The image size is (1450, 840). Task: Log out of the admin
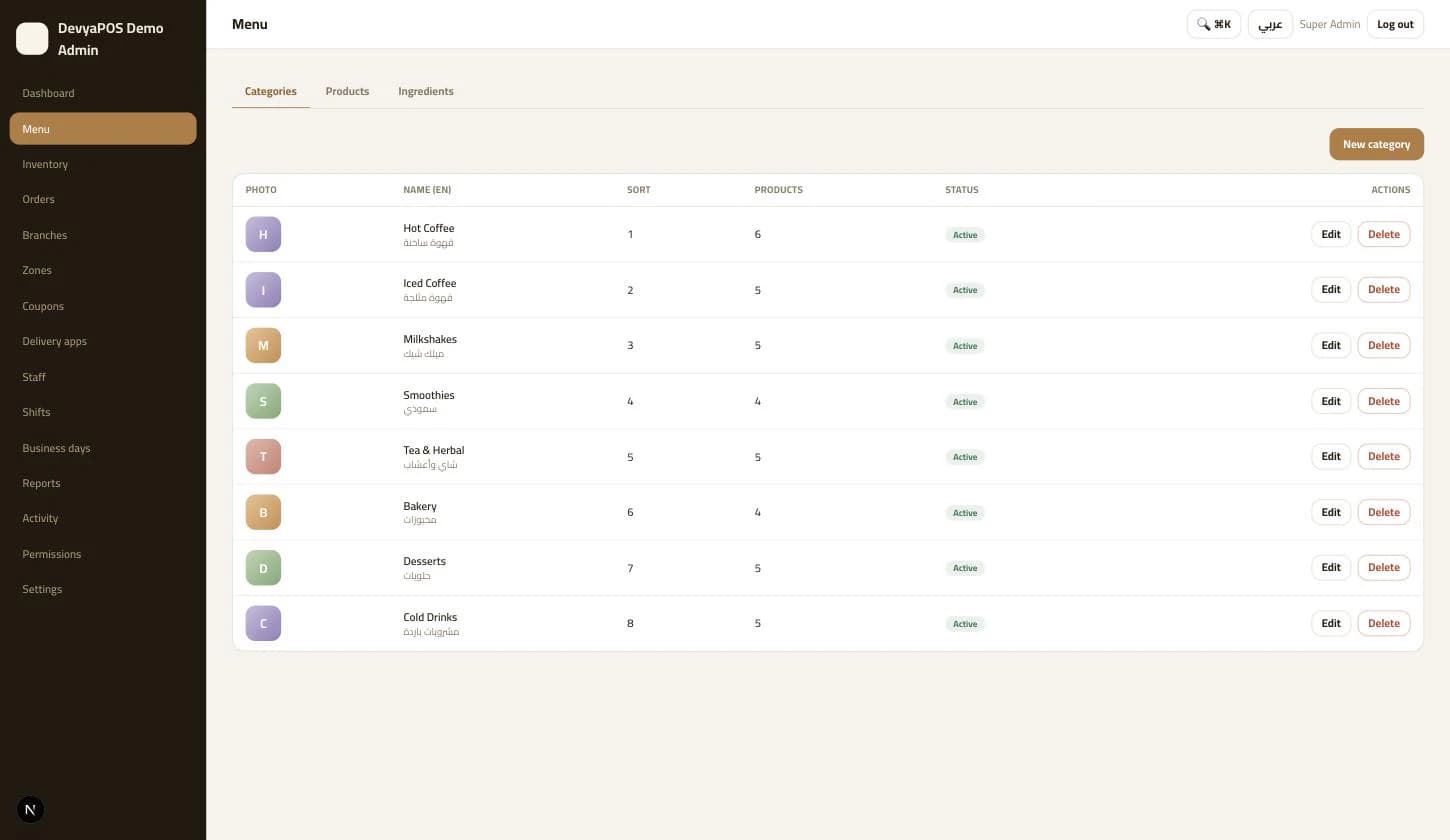[x=1395, y=24]
